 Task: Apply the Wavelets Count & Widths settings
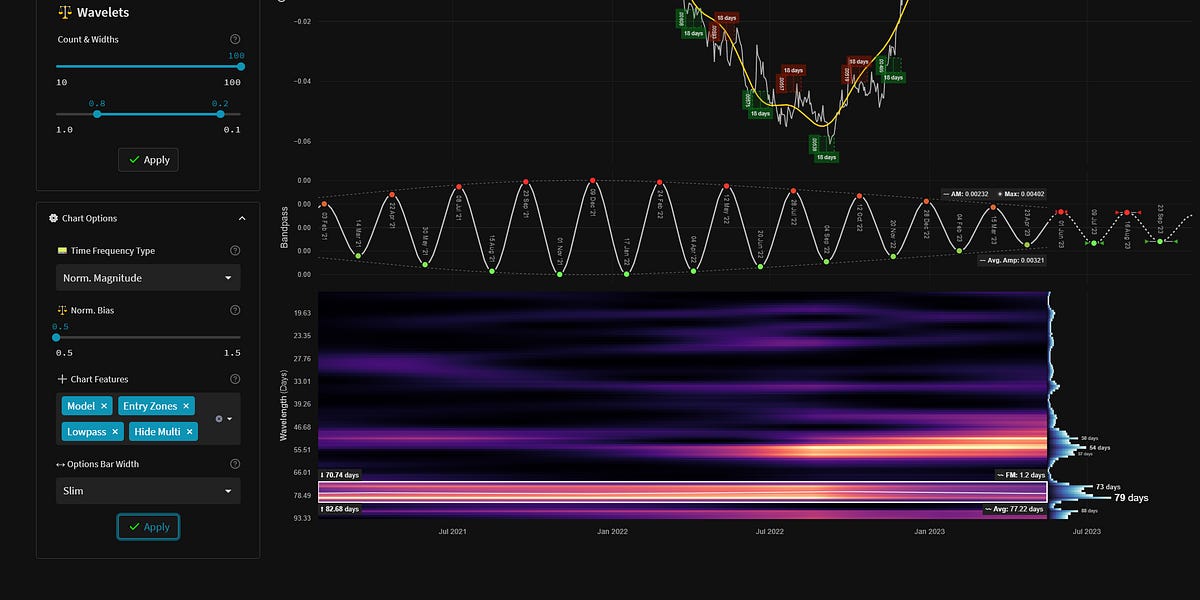click(x=148, y=159)
